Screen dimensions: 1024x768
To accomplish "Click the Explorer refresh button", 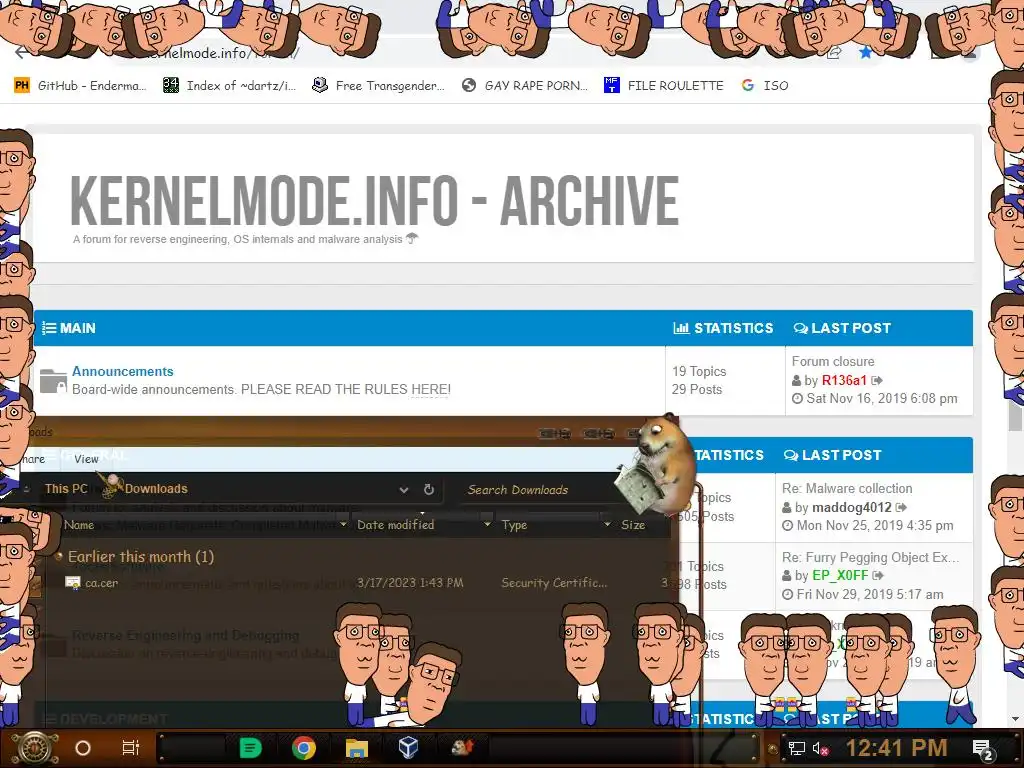I will [429, 489].
